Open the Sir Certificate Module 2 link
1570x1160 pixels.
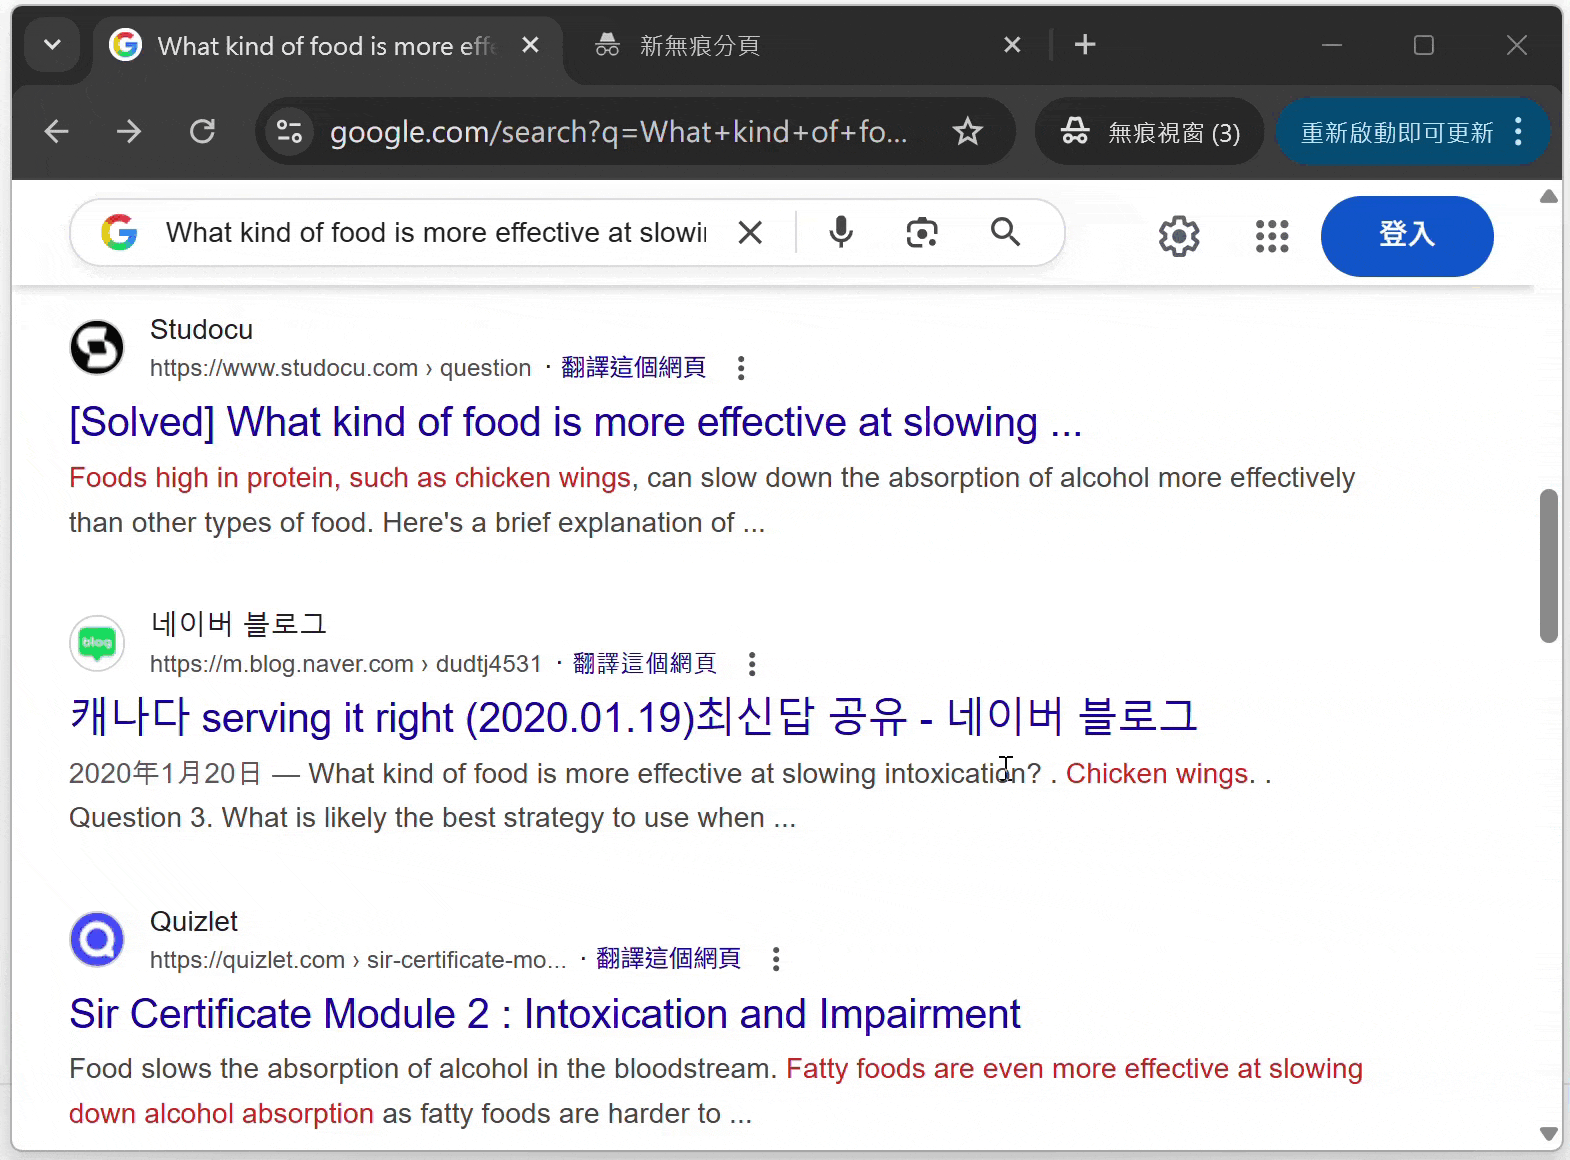tap(544, 1014)
